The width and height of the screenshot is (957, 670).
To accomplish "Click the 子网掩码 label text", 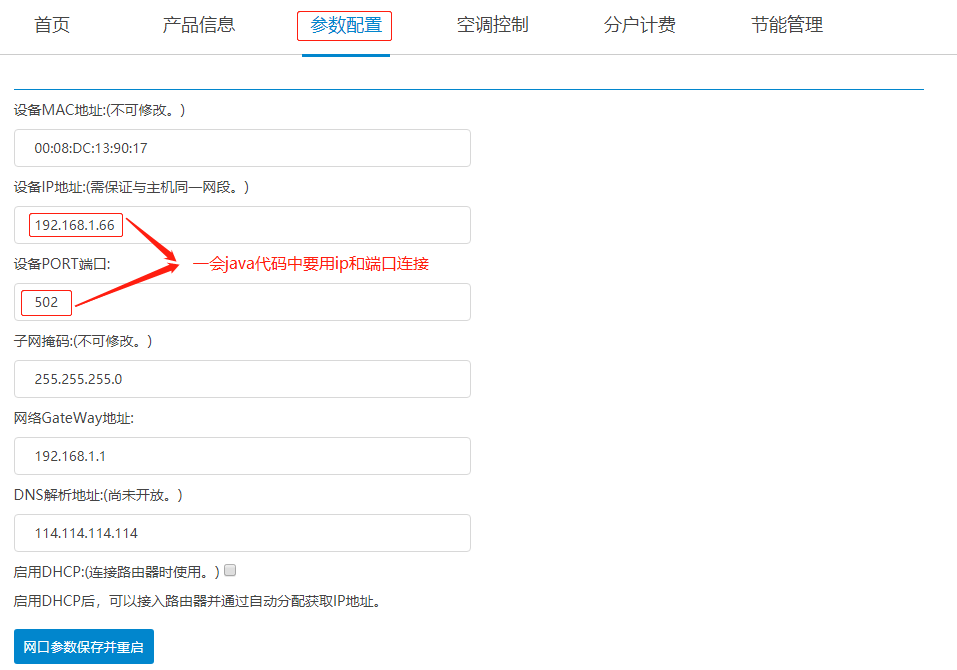I will (x=82, y=341).
